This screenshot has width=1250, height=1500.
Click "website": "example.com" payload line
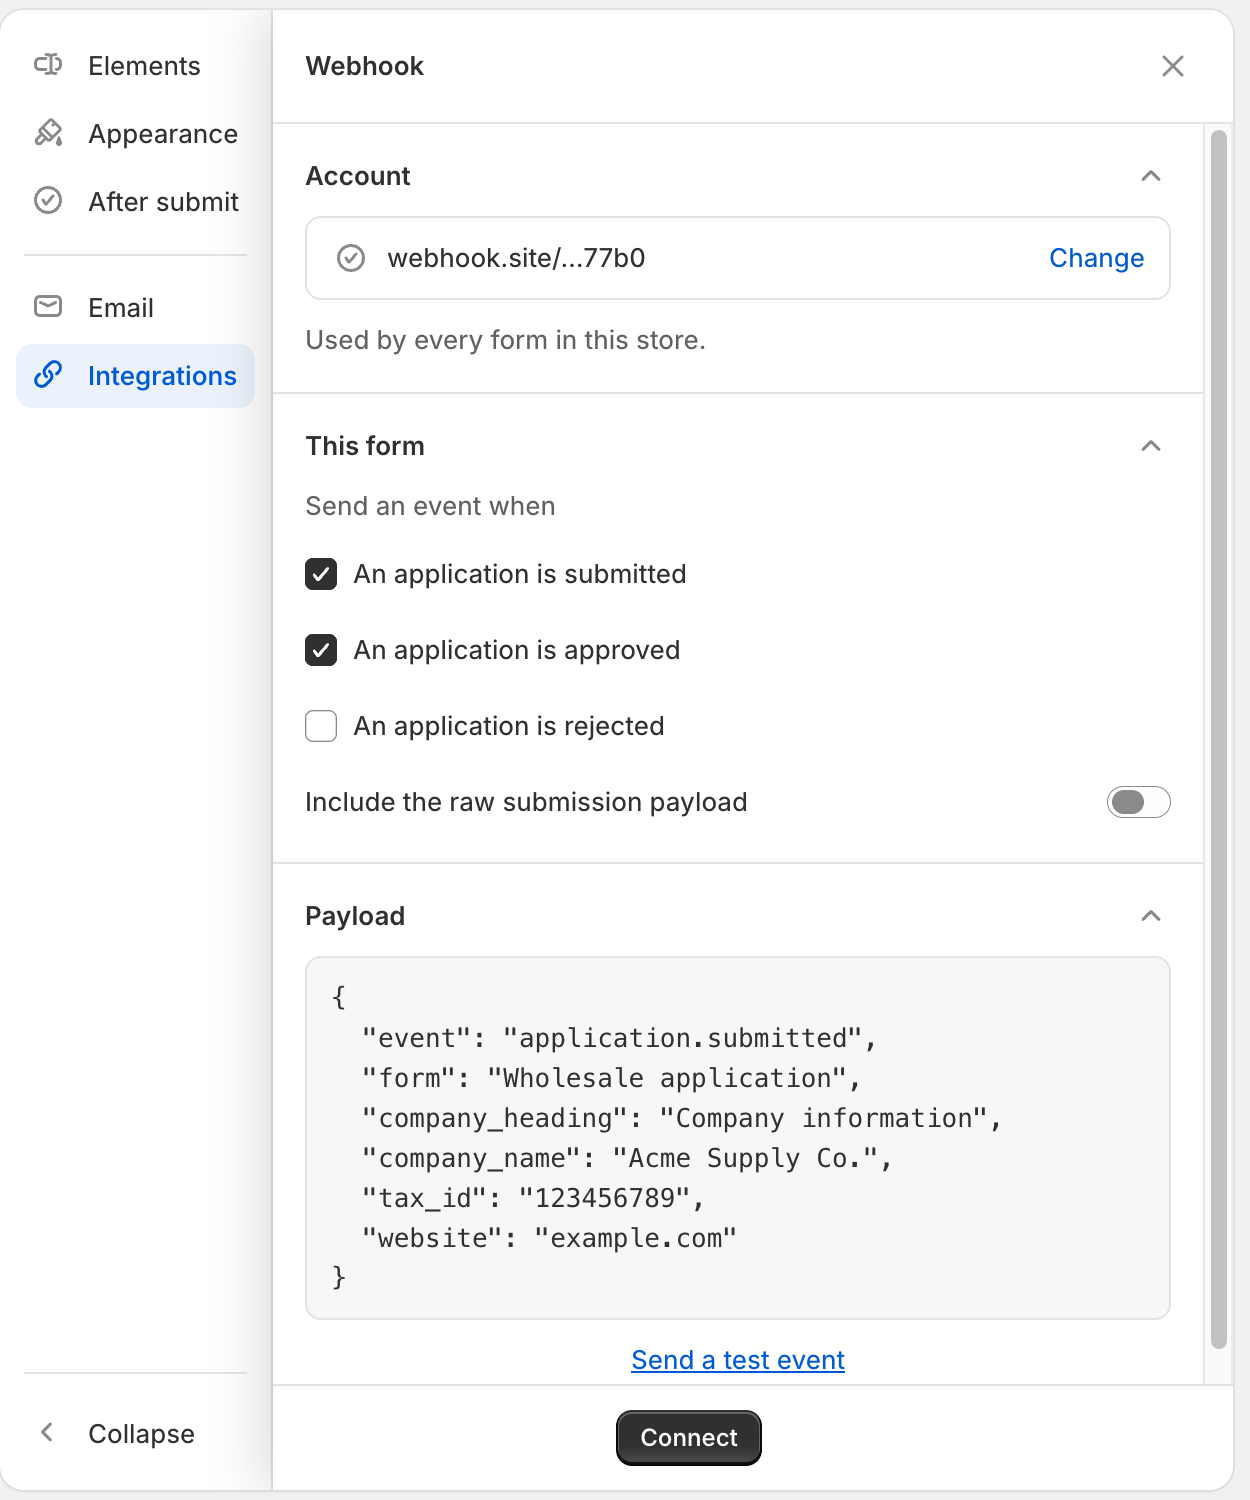(x=549, y=1238)
